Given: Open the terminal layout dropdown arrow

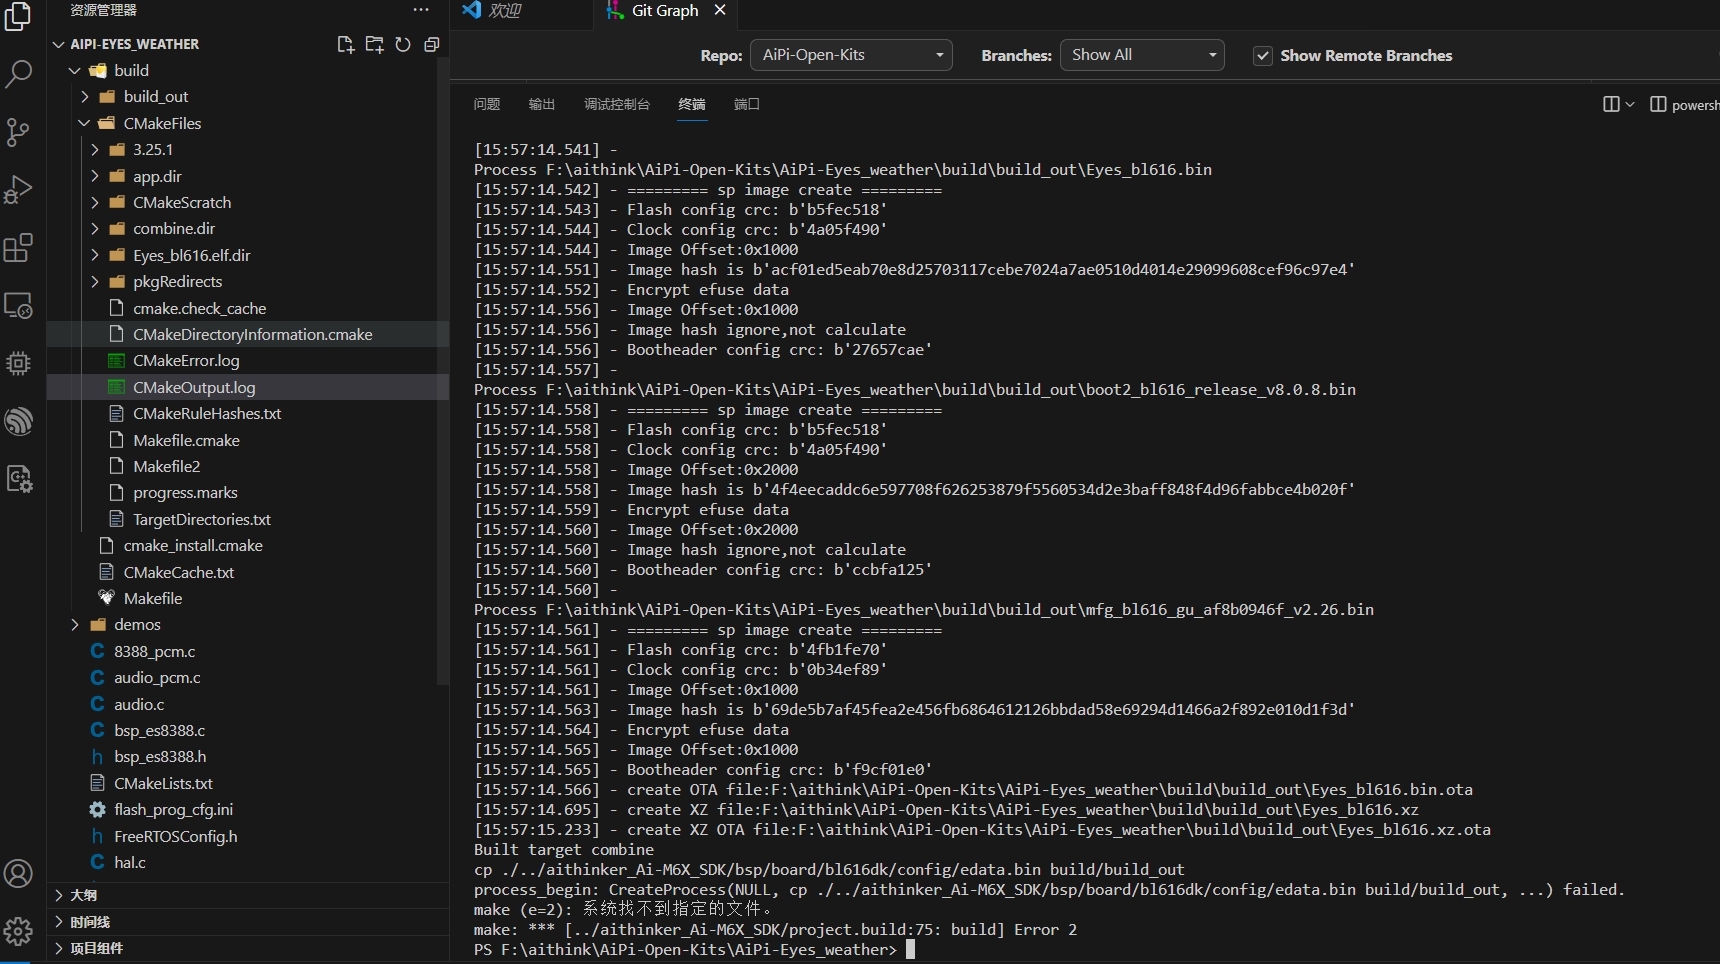Looking at the screenshot, I should tap(1630, 104).
